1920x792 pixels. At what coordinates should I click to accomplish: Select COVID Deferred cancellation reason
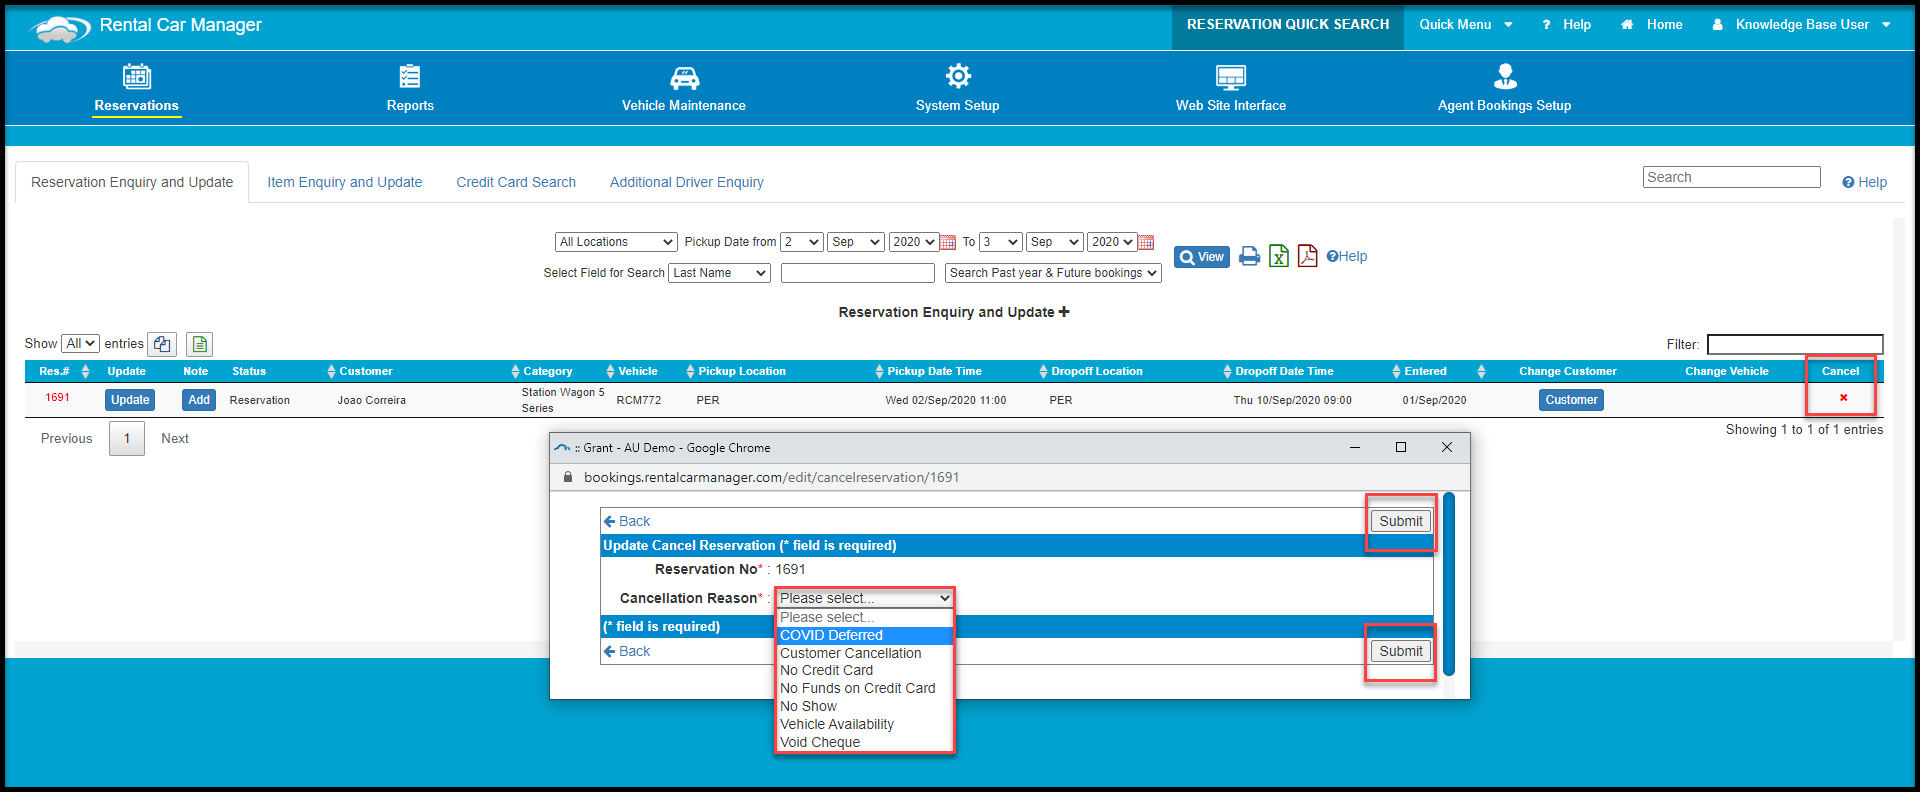[865, 635]
